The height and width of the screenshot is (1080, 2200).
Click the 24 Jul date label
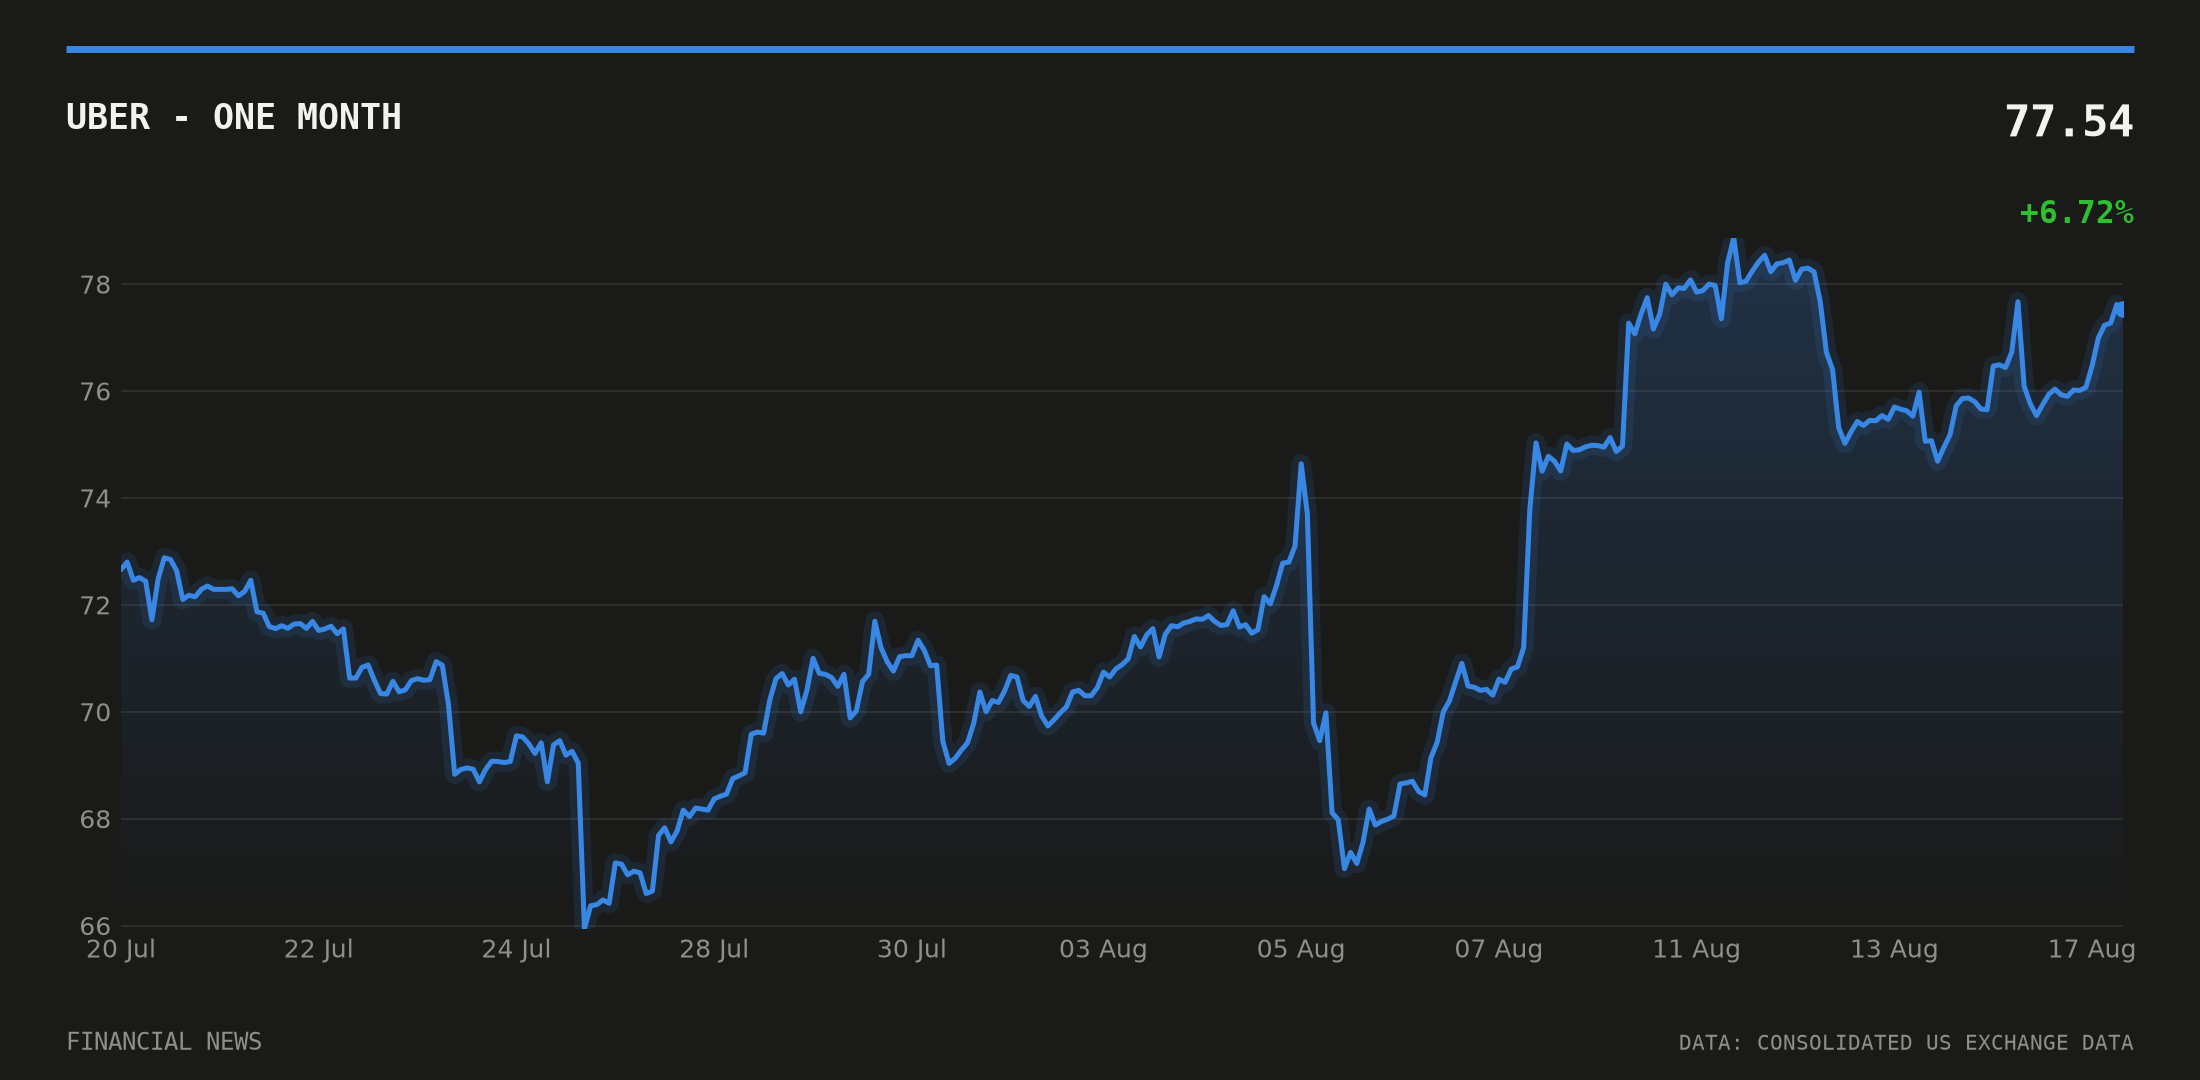tap(516, 949)
